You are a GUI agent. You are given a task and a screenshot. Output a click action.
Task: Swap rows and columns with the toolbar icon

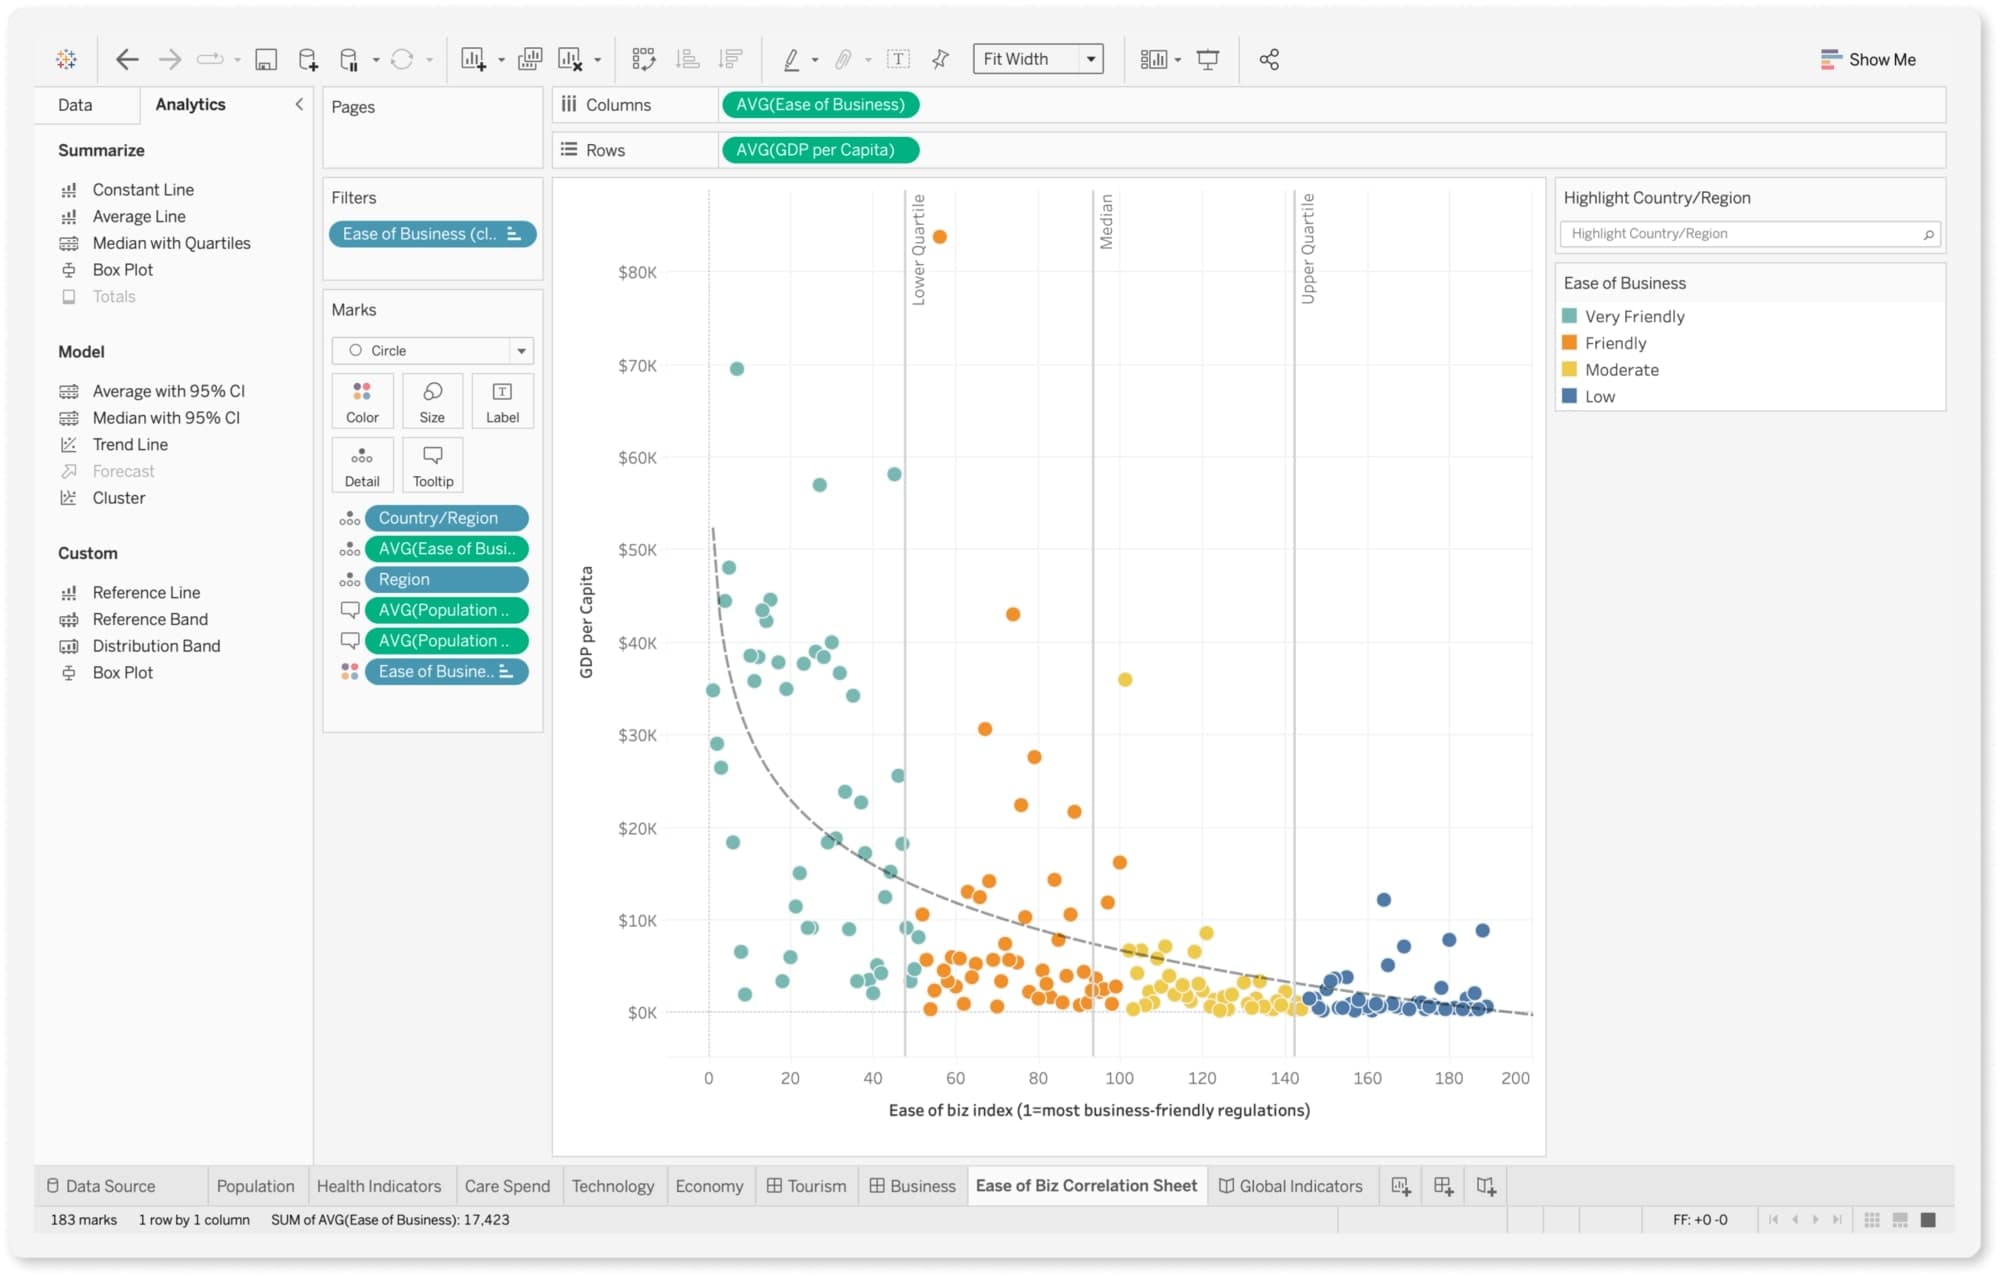click(x=644, y=59)
